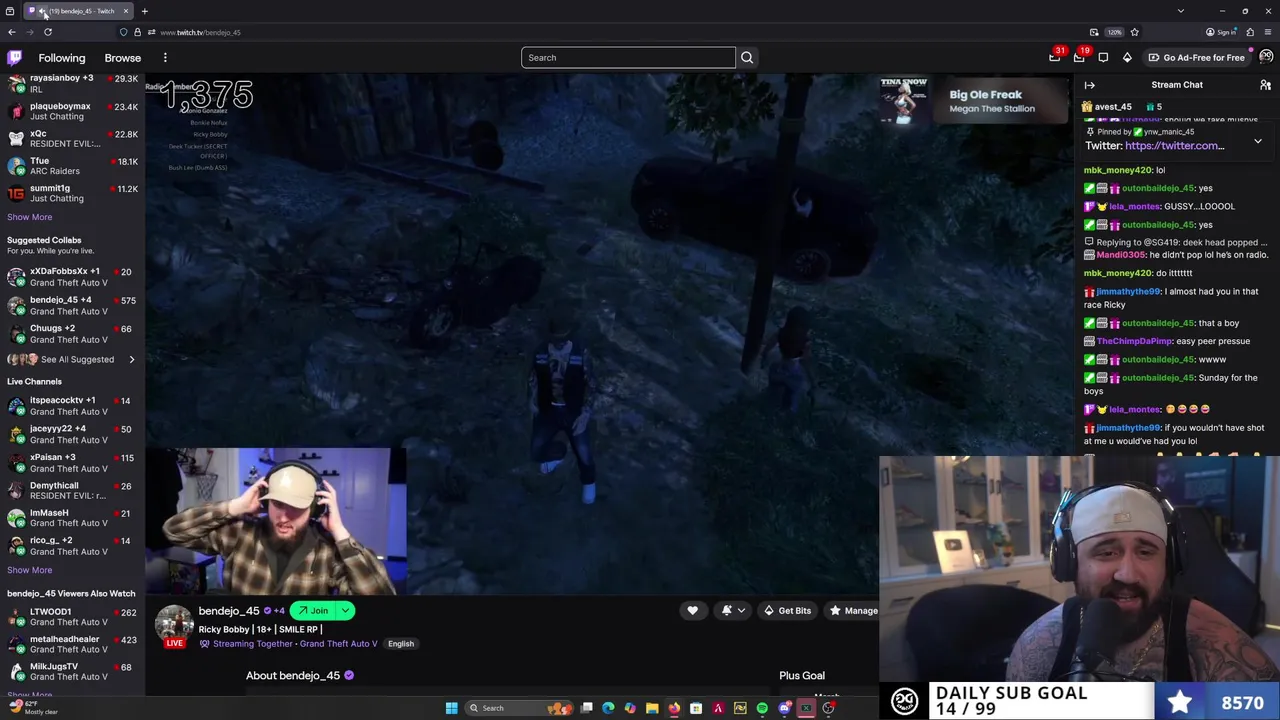Click the Twitch search field
The height and width of the screenshot is (720, 1280).
[628, 58]
